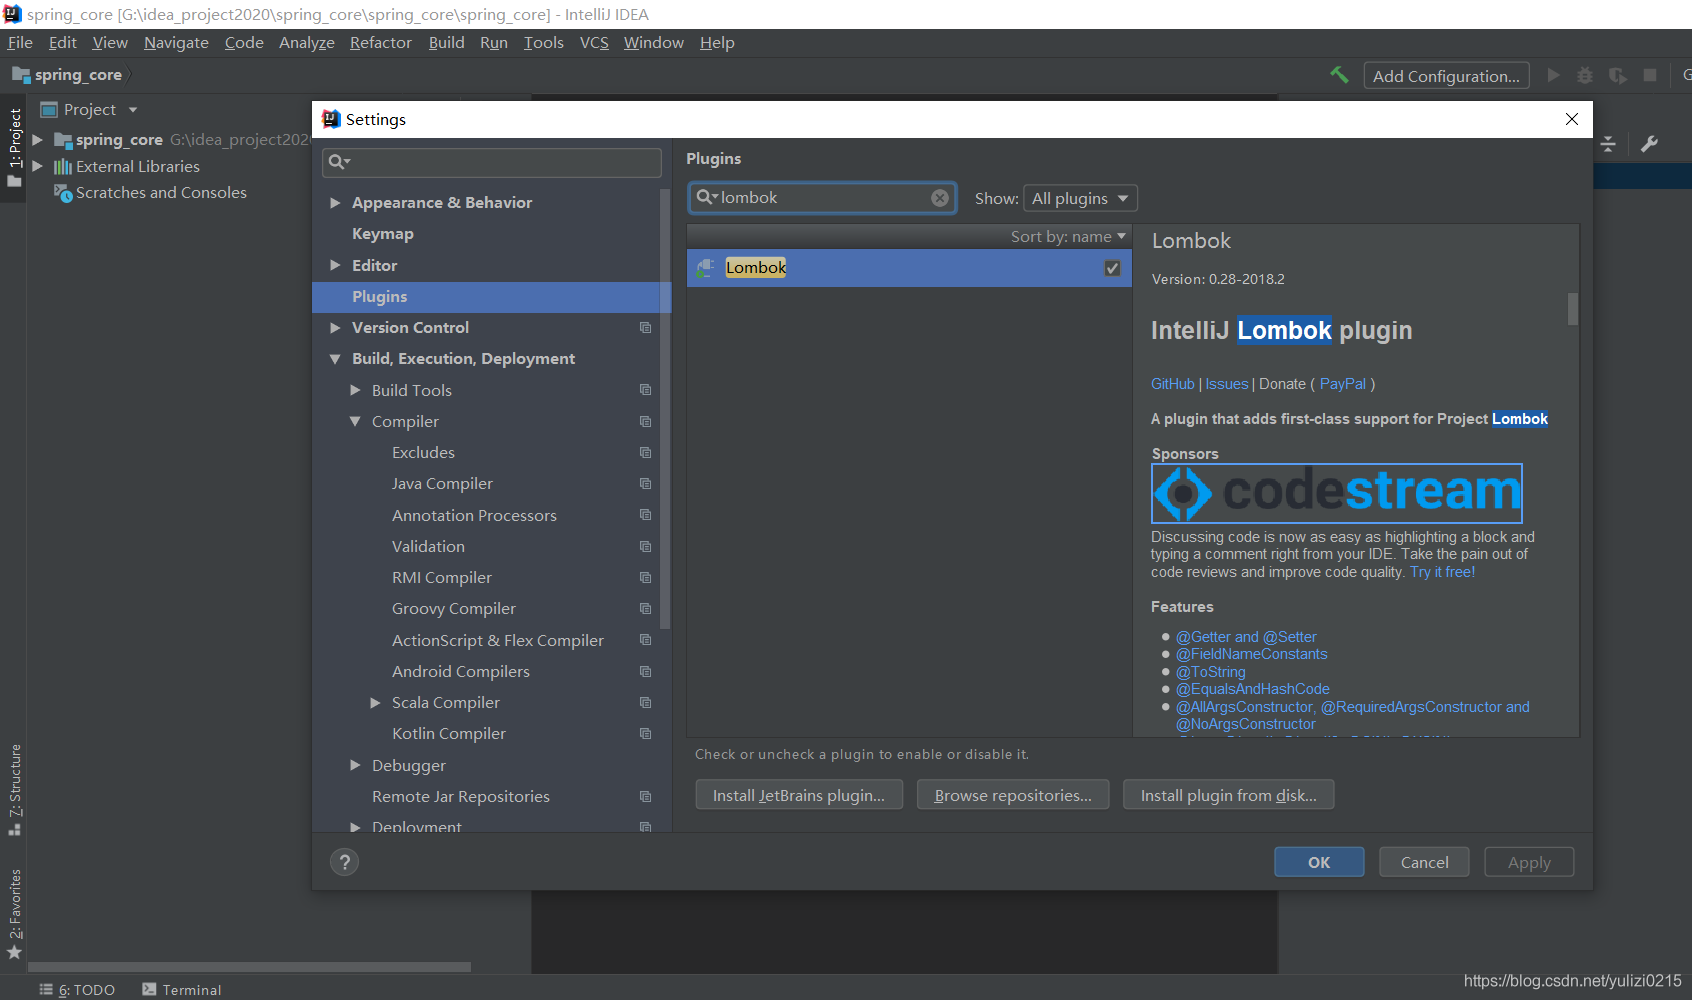This screenshot has width=1692, height=1000.
Task: Open the Refactor menu
Action: (x=380, y=43)
